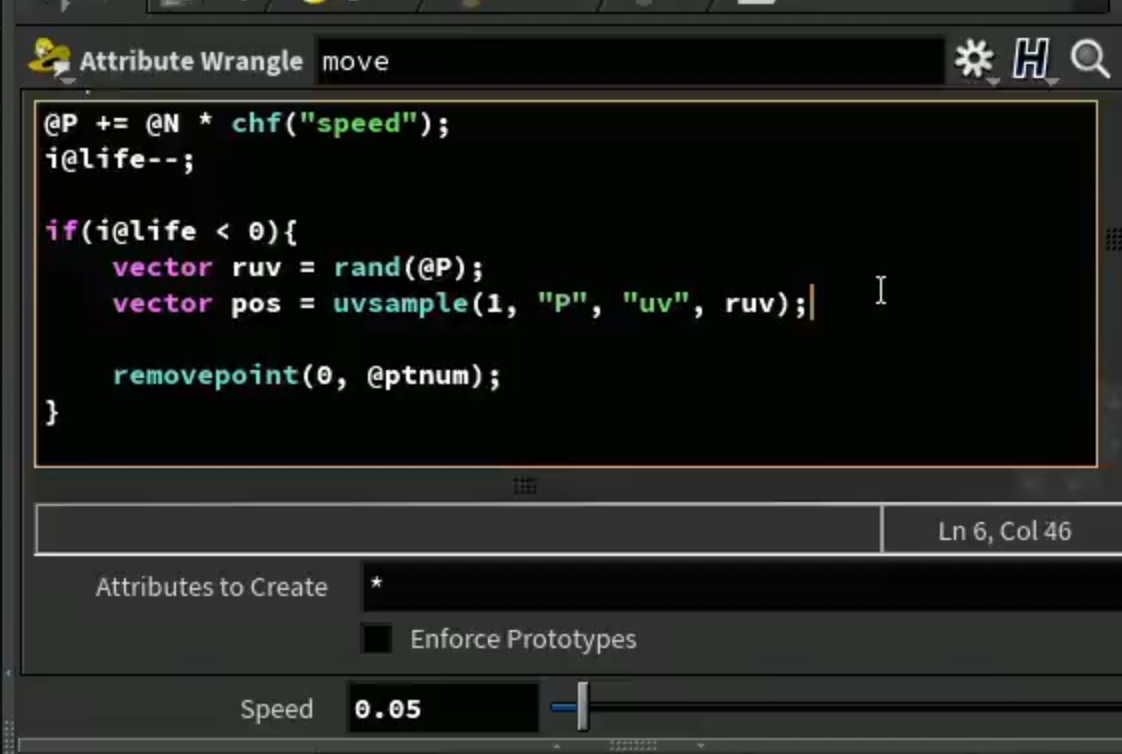Click the dotted grip on the bottom pane divider

tap(633, 745)
